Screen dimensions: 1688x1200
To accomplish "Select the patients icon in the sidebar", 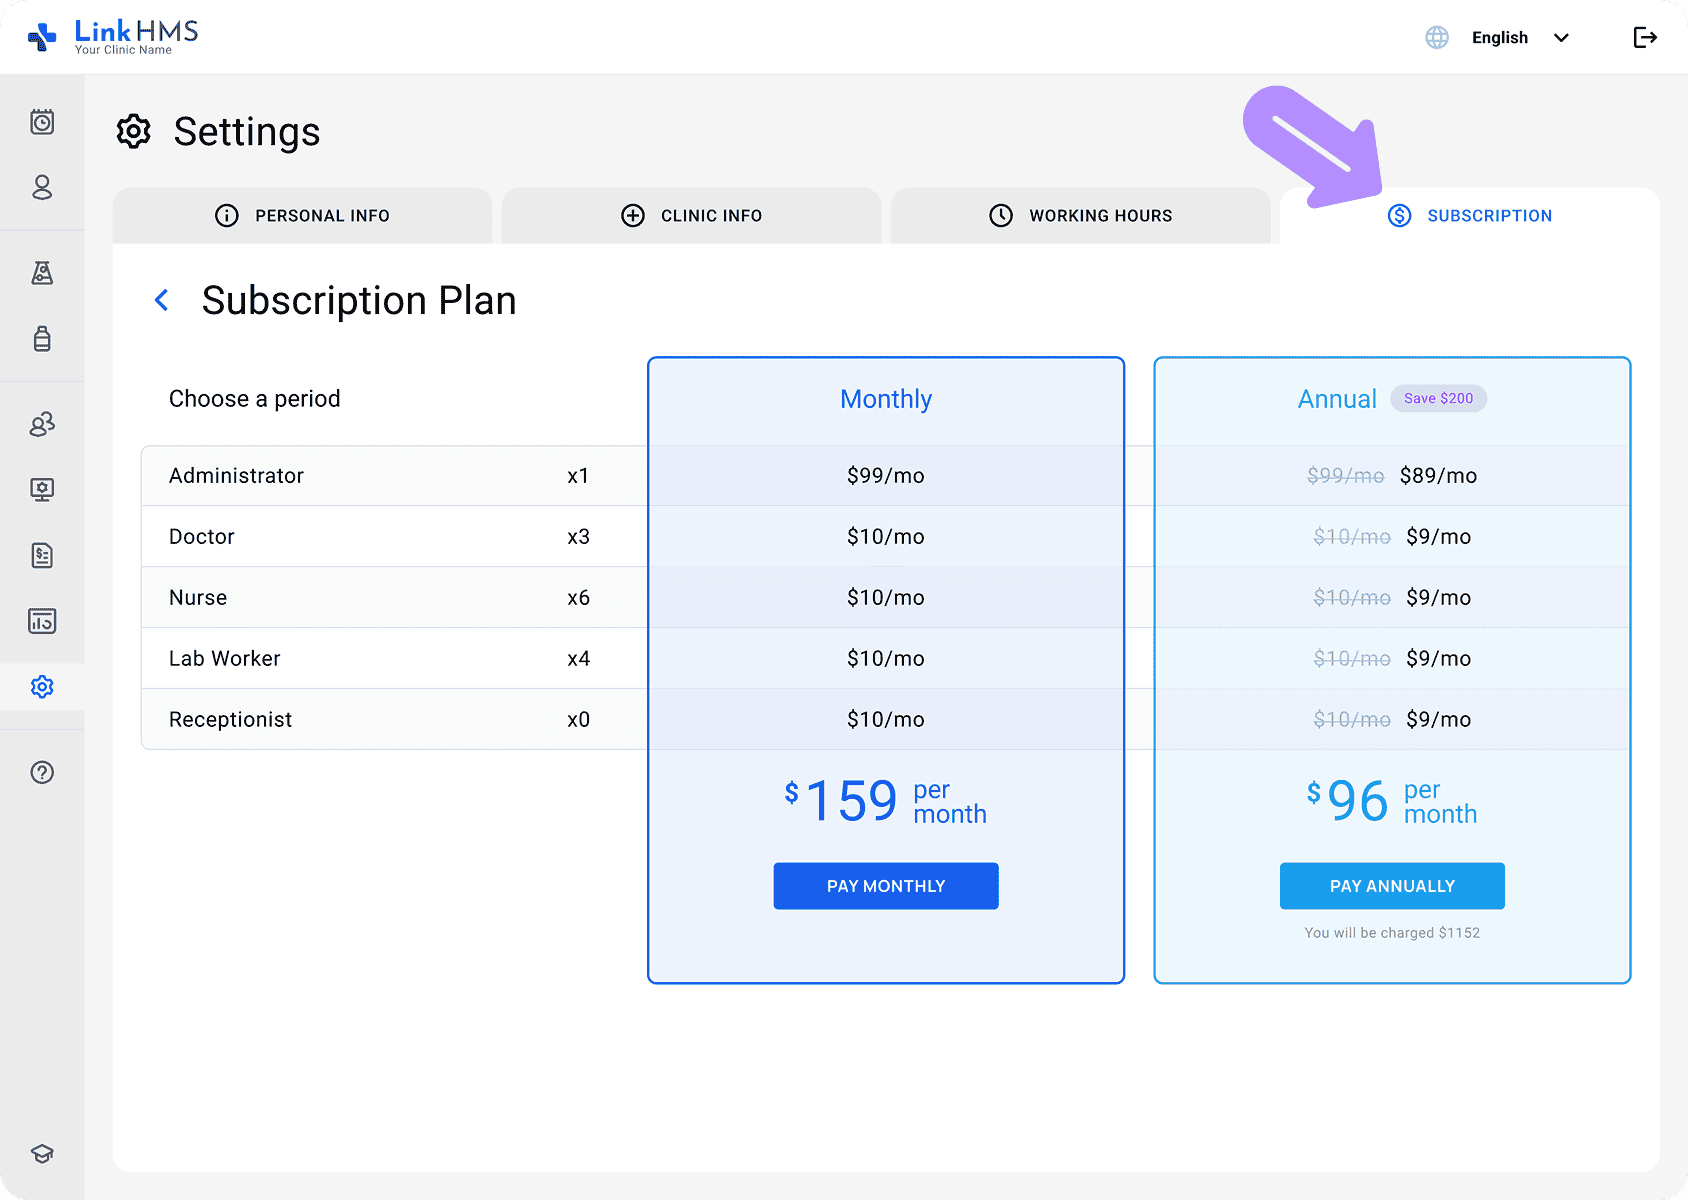I will point(42,188).
